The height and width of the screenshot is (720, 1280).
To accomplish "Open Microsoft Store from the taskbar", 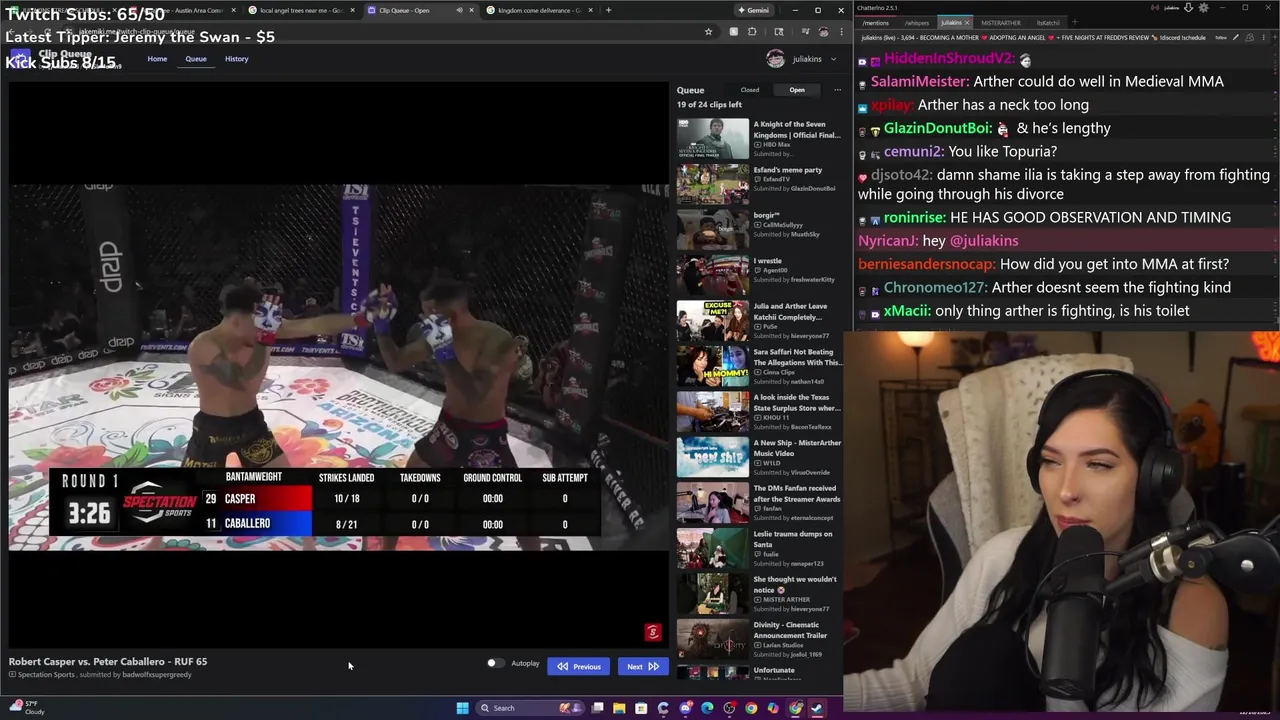I will coord(641,708).
